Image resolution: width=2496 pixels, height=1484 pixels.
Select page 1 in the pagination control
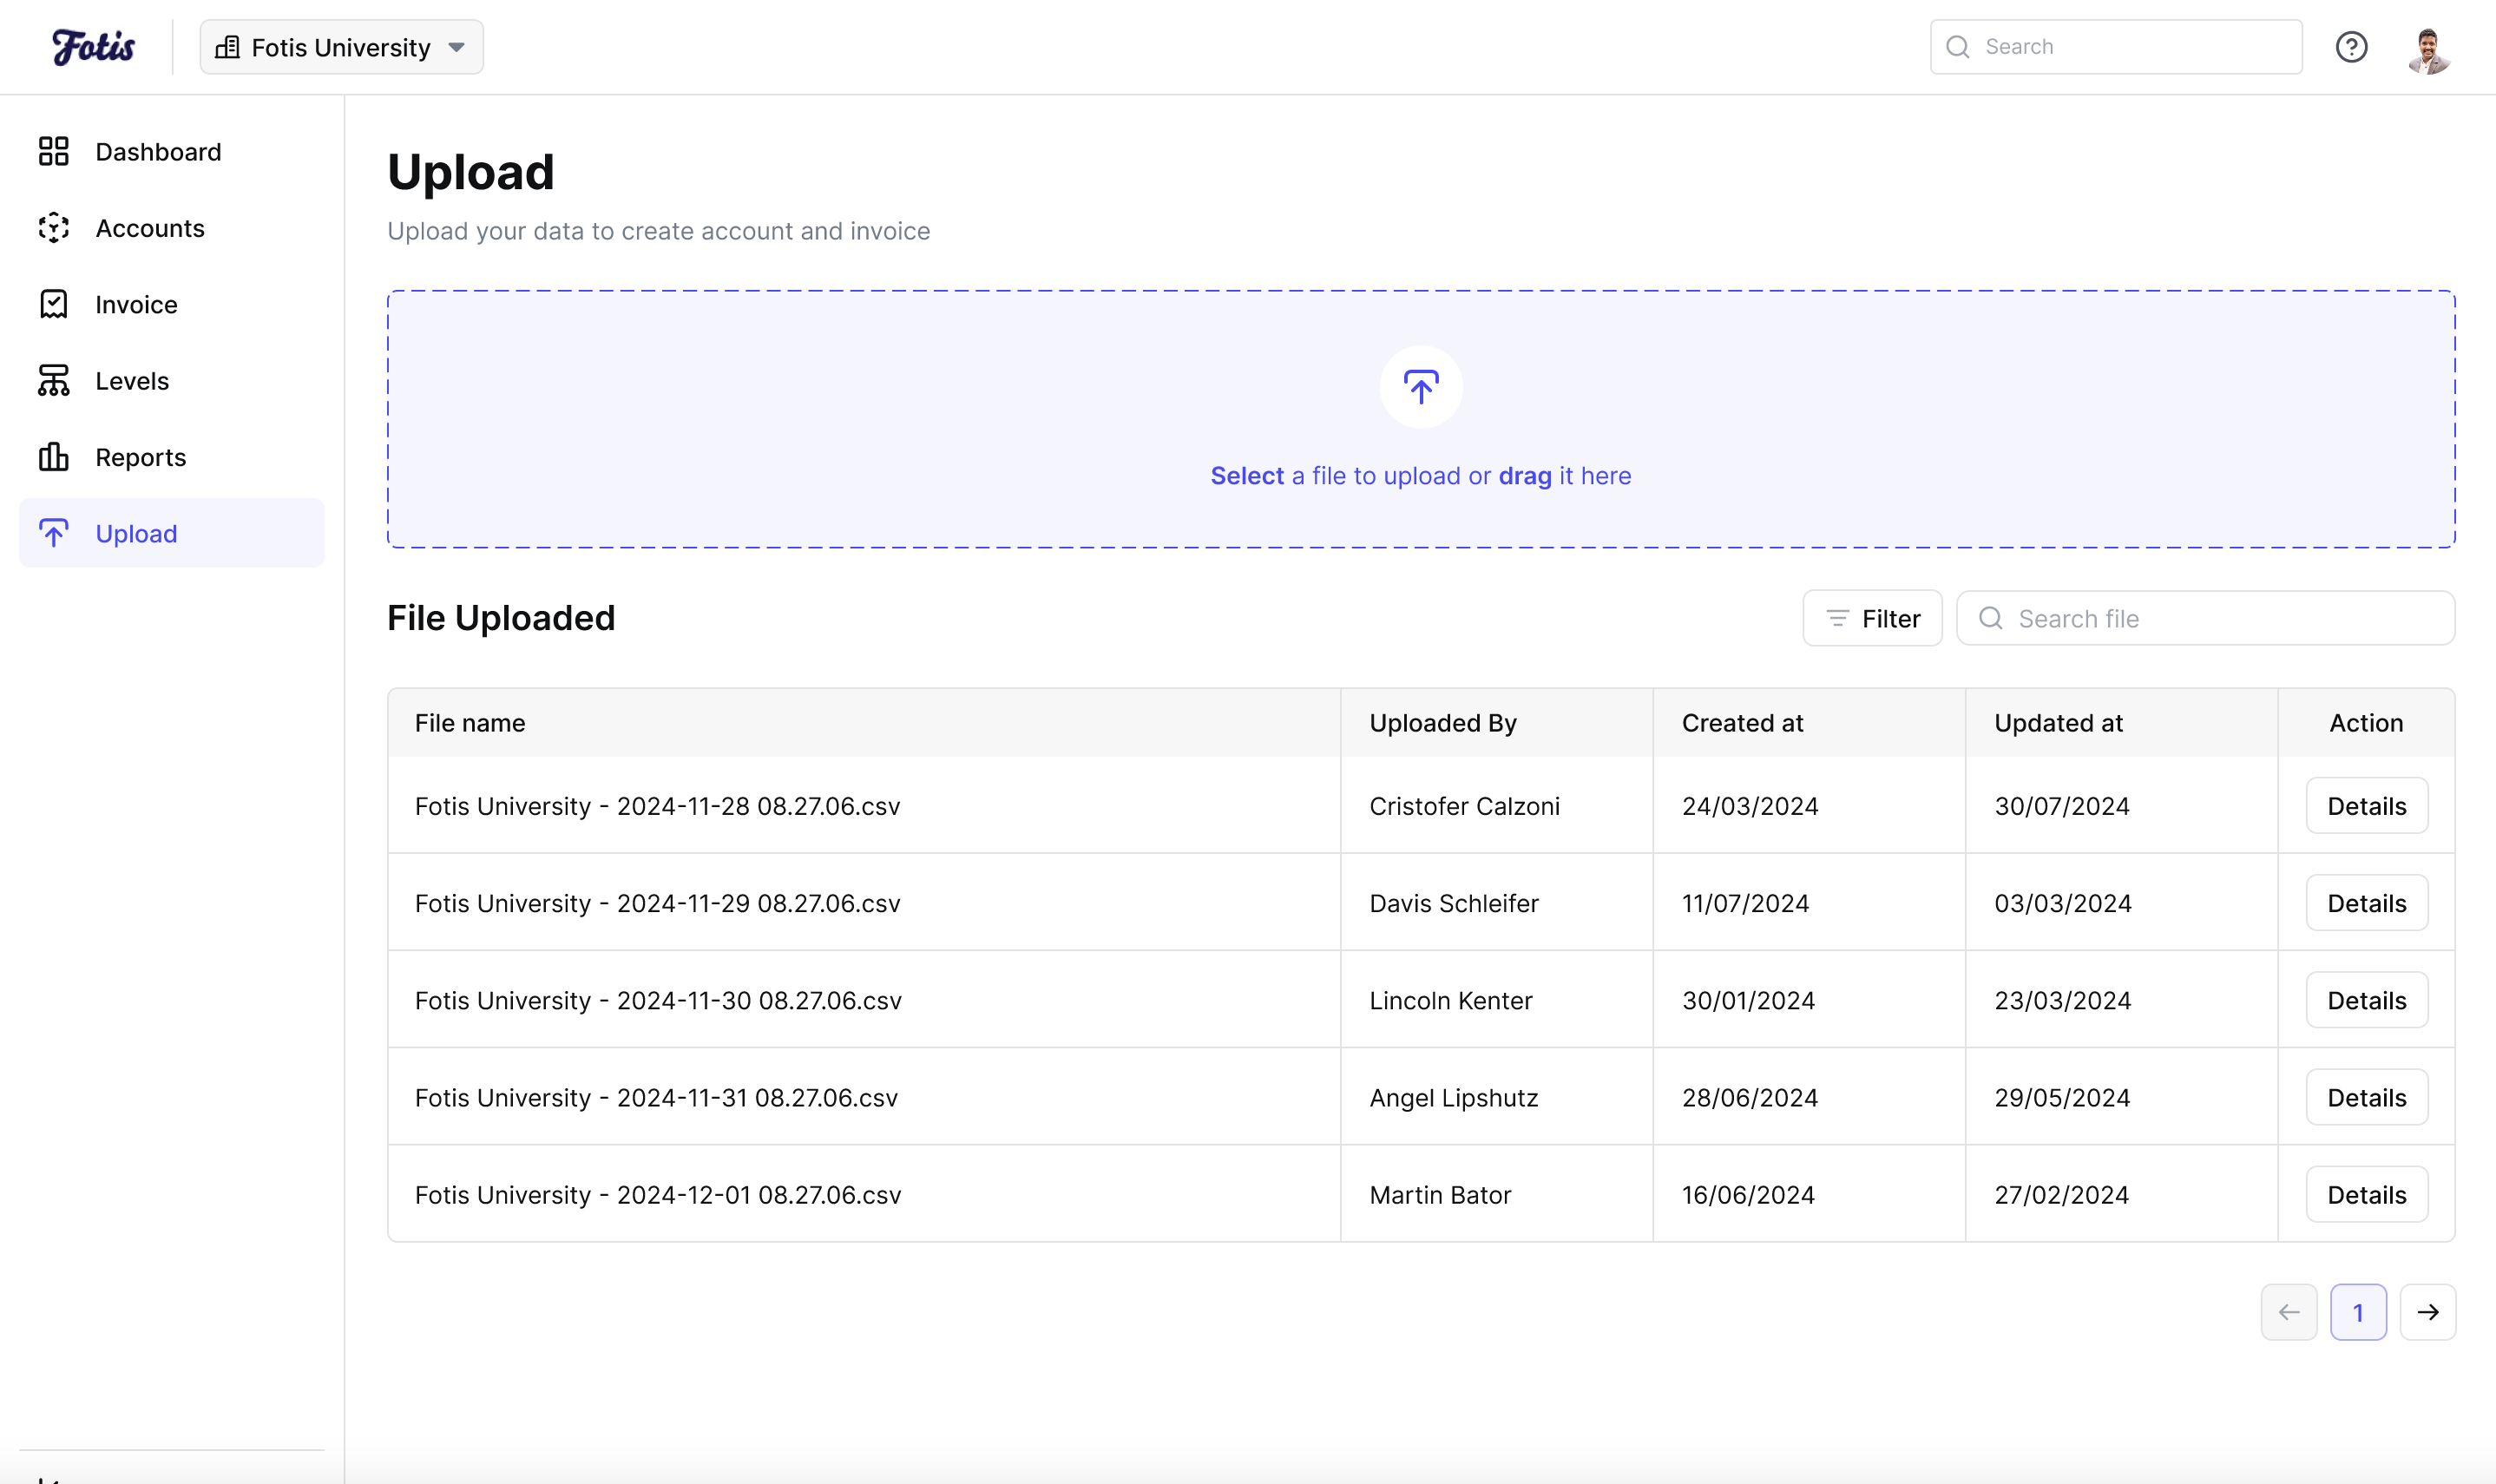coord(2358,1311)
